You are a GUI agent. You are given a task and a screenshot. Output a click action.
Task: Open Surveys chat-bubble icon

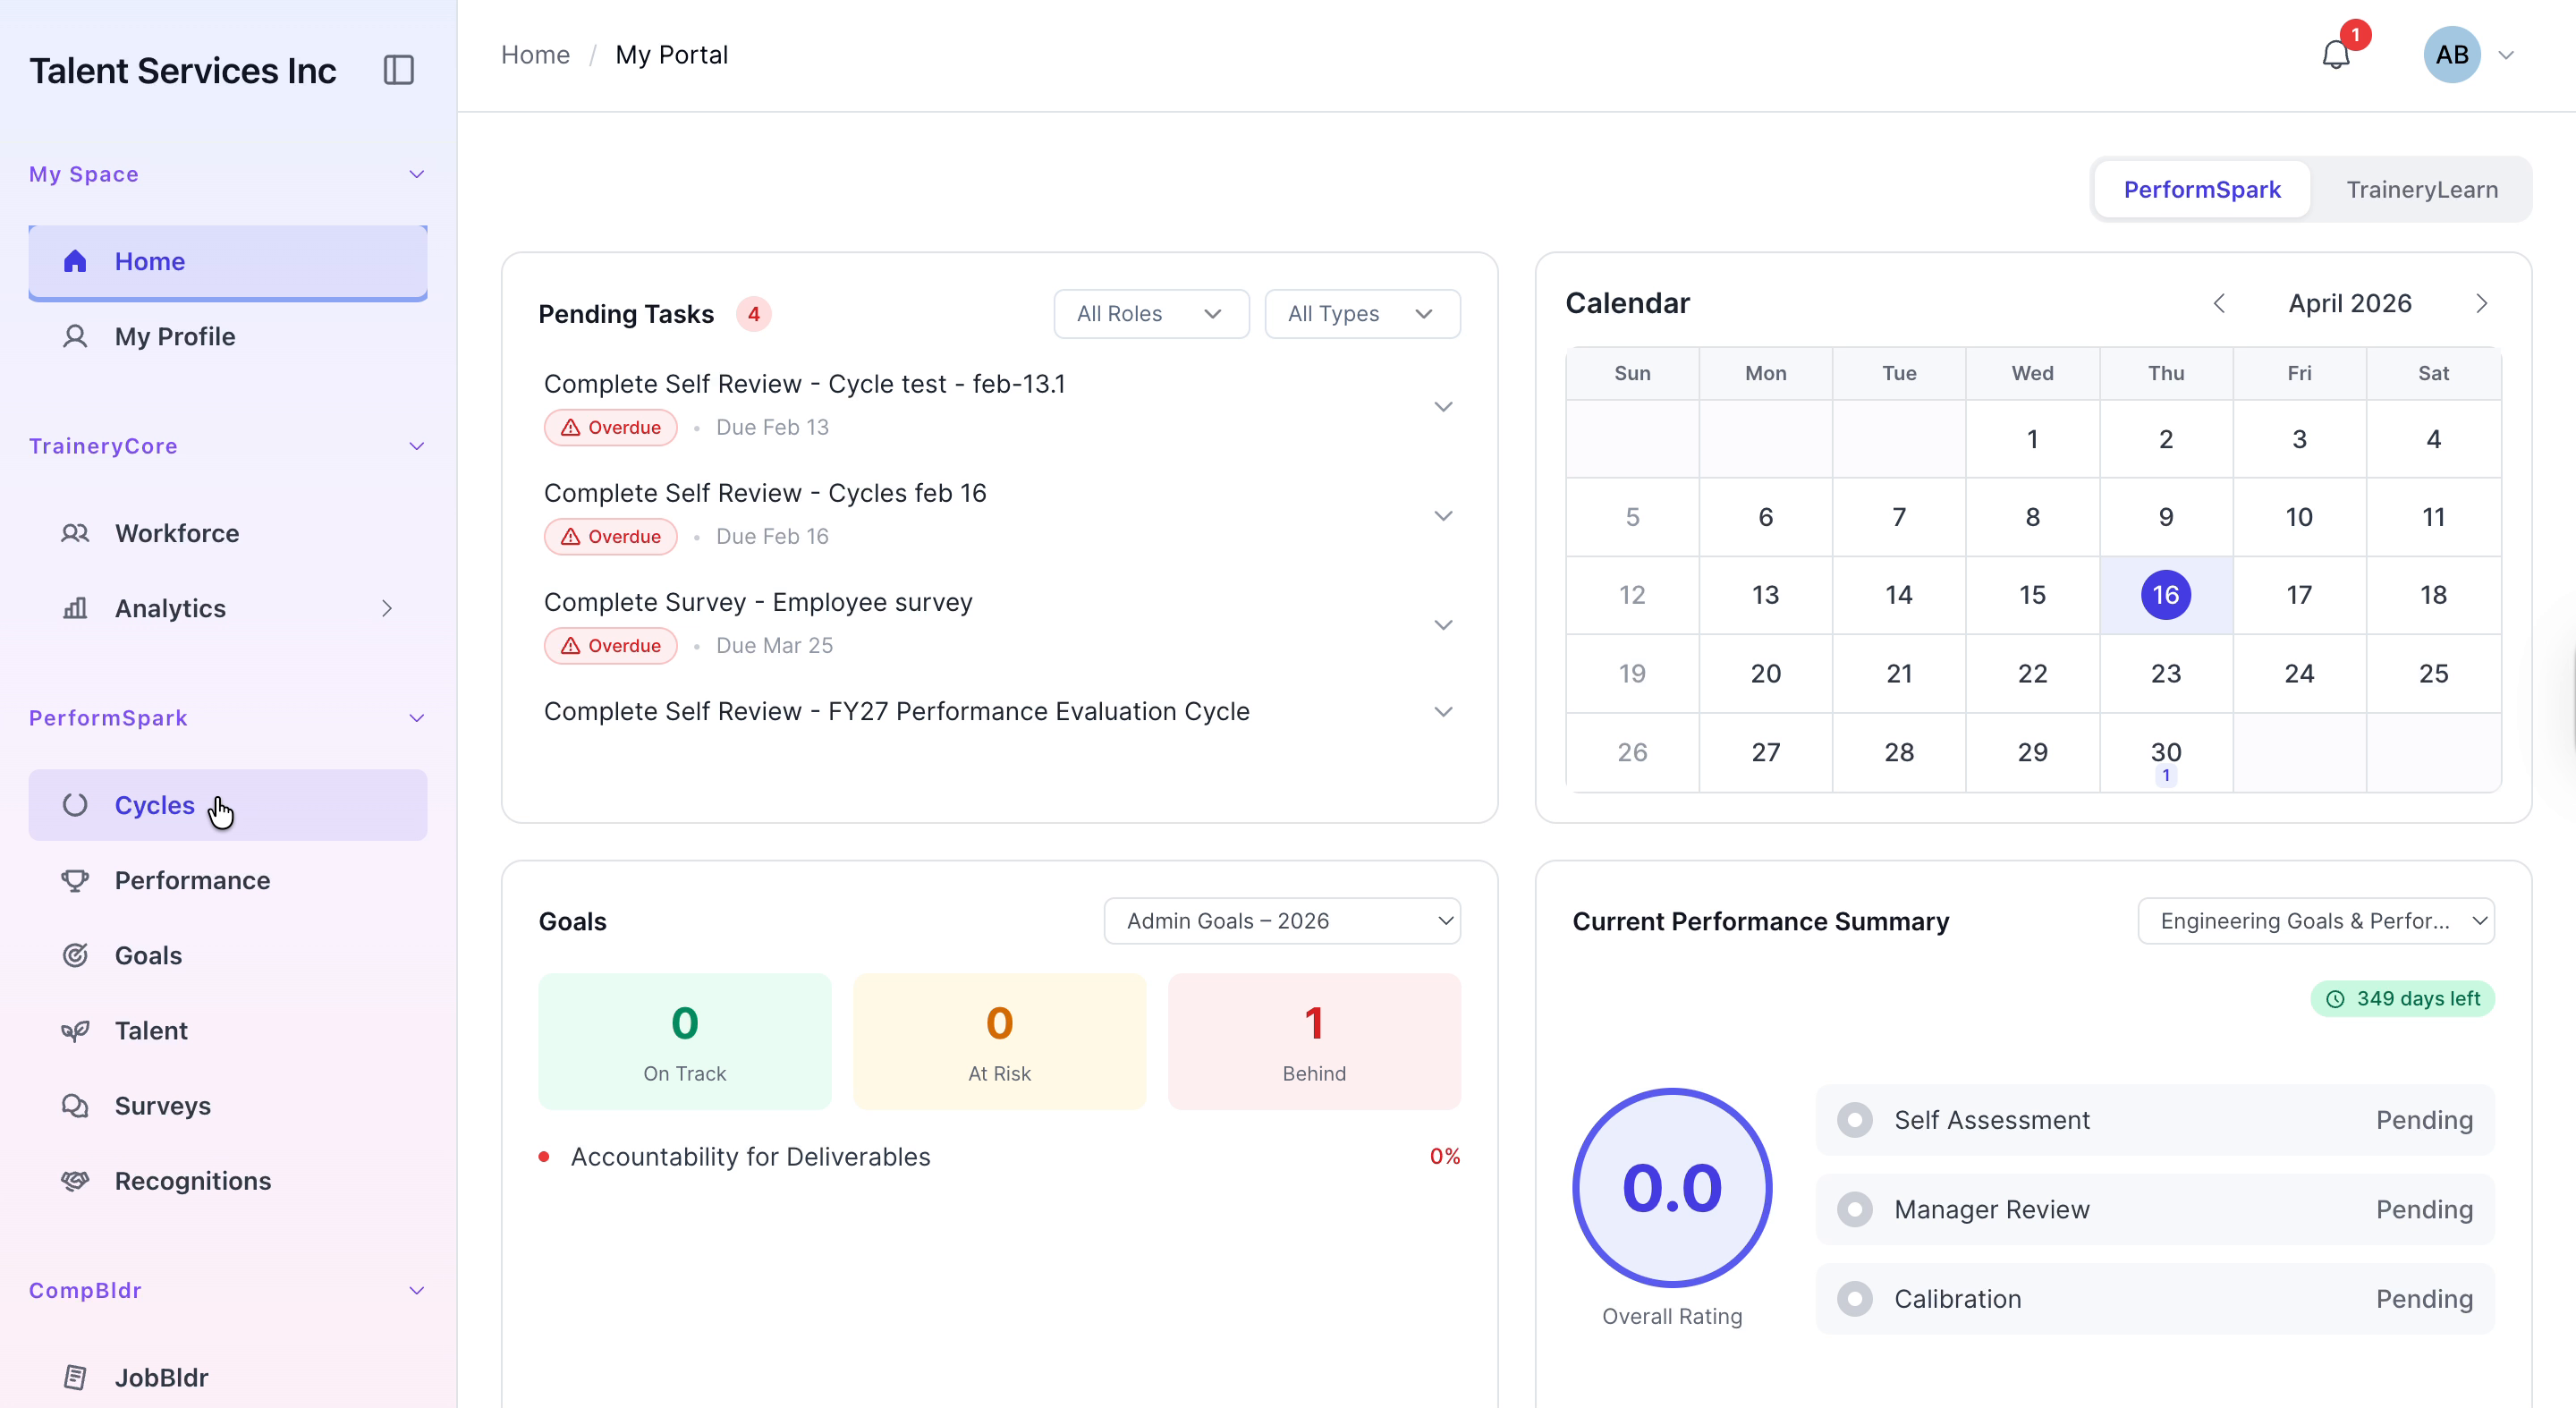pos(75,1105)
